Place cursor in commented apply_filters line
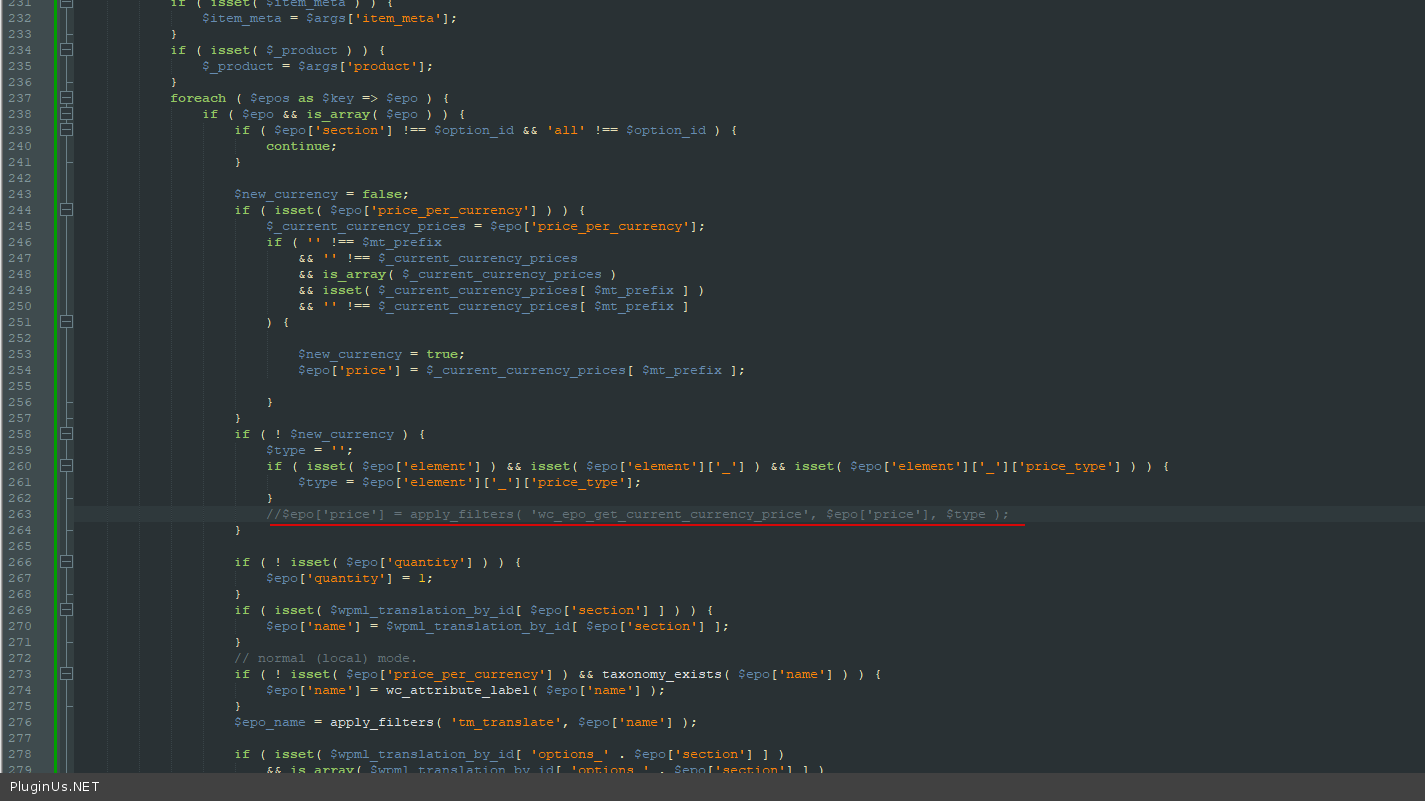Screen dimensions: 1425x801 (x=640, y=514)
